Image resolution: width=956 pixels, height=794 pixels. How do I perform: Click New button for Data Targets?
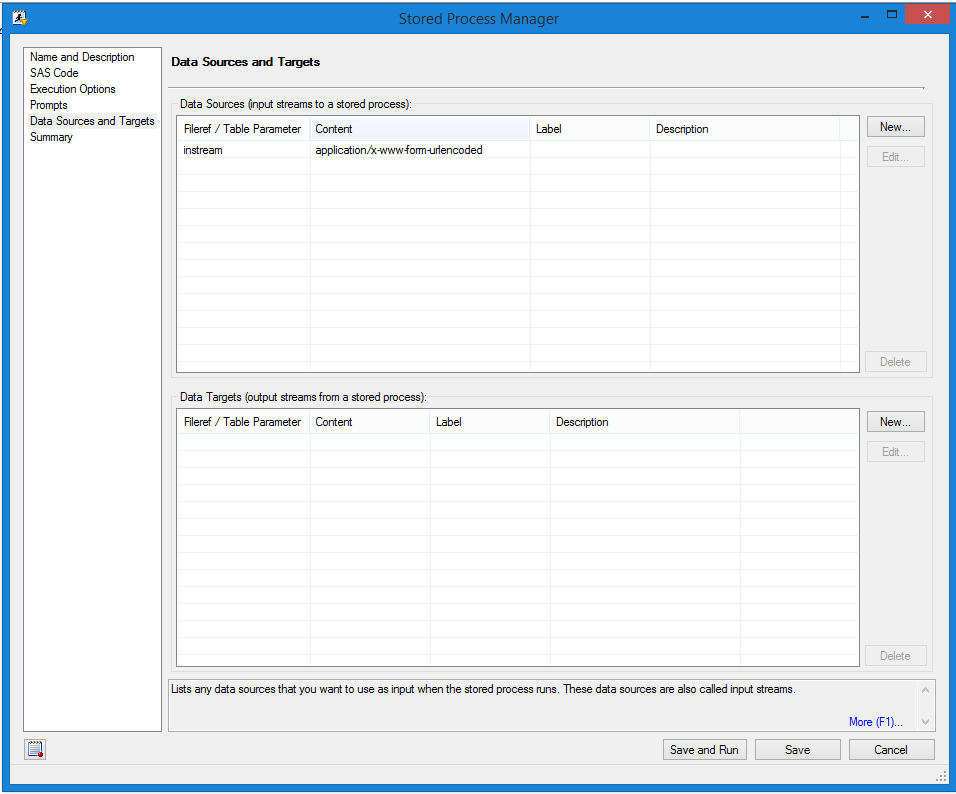point(895,422)
